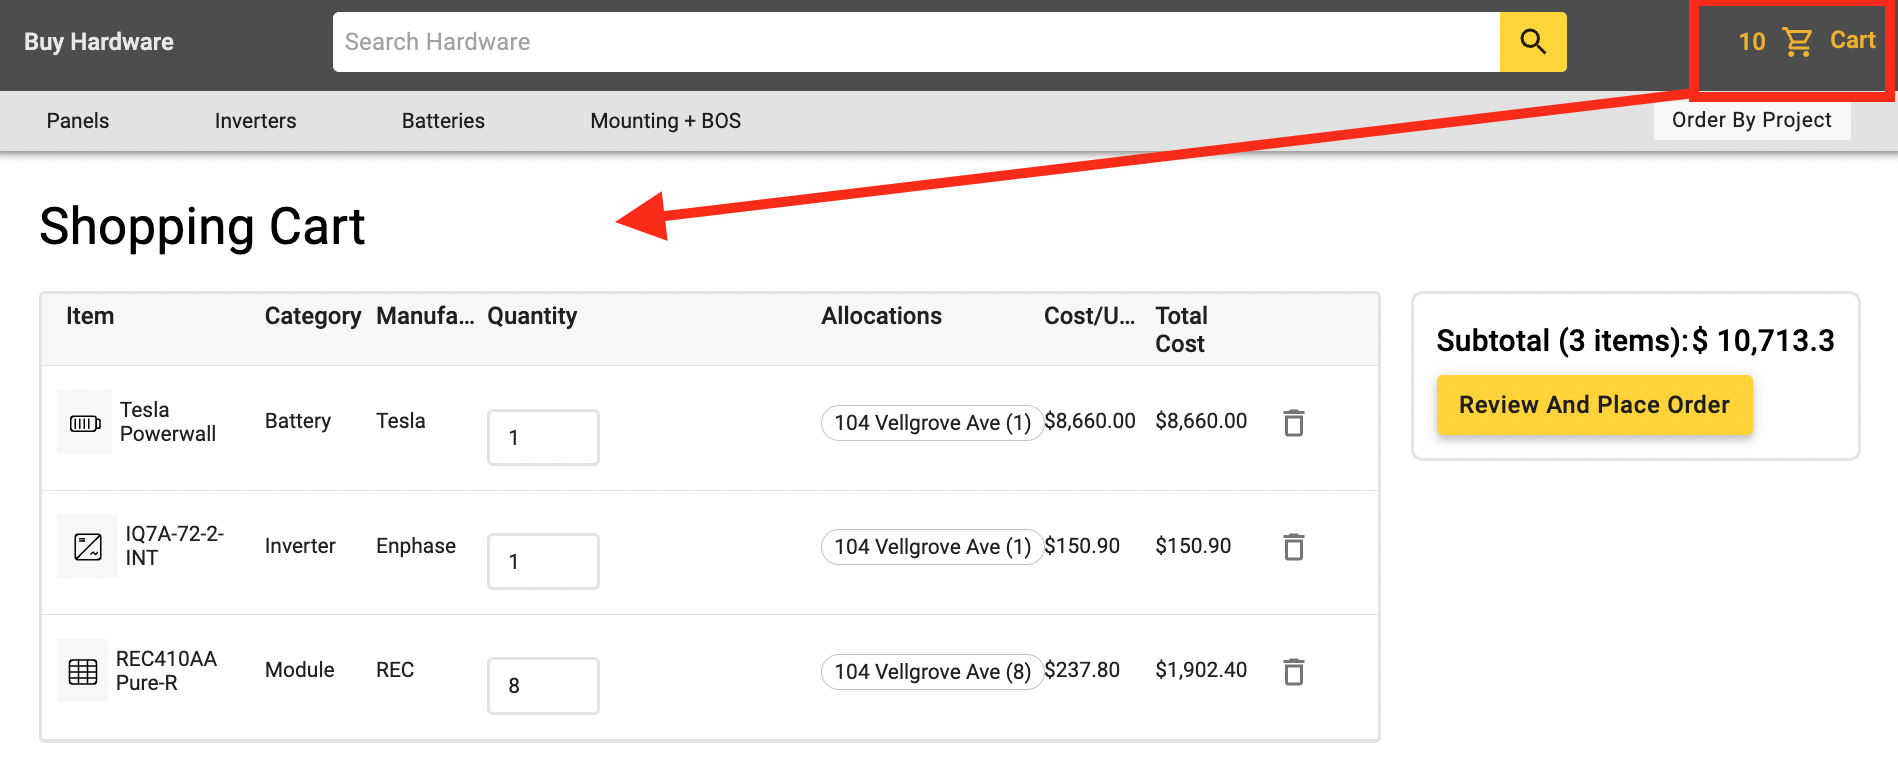
Task: Focus the Search Hardware input field
Action: 916,42
